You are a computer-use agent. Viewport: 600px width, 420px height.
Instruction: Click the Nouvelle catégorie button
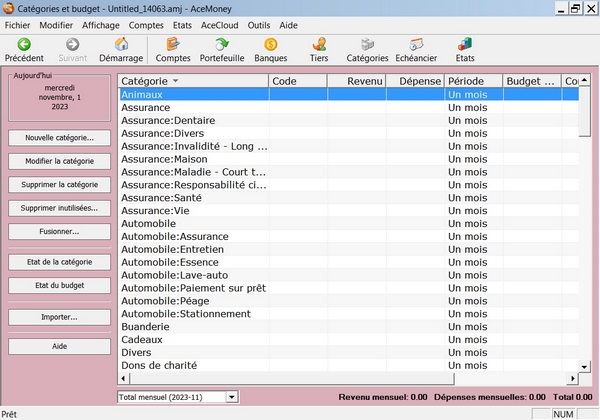(59, 137)
